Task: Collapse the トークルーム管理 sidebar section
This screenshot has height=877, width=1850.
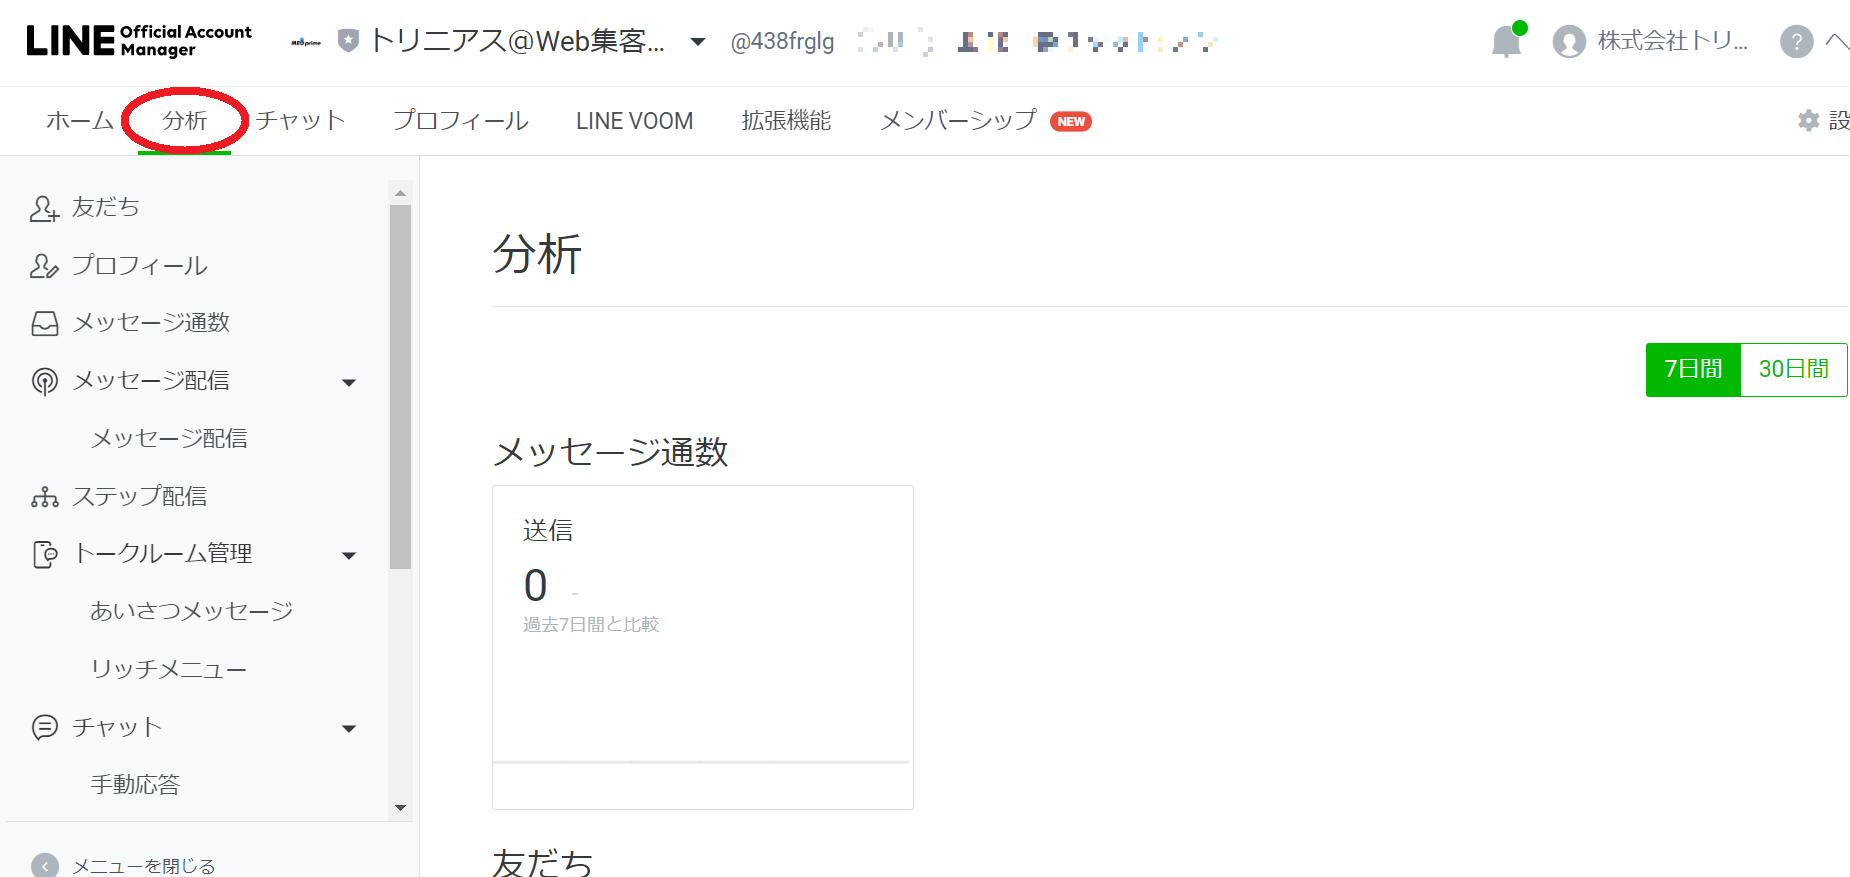Action: click(x=349, y=555)
